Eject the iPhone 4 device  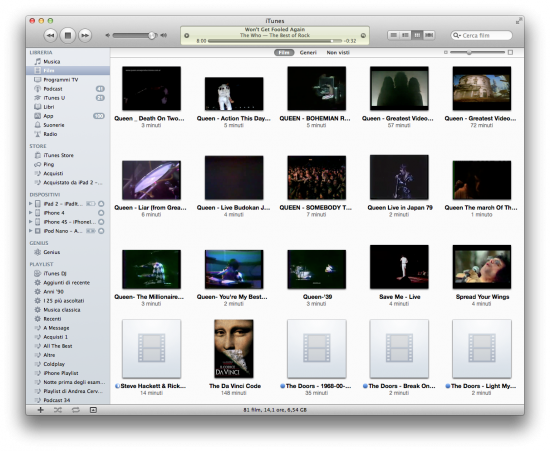click(101, 213)
